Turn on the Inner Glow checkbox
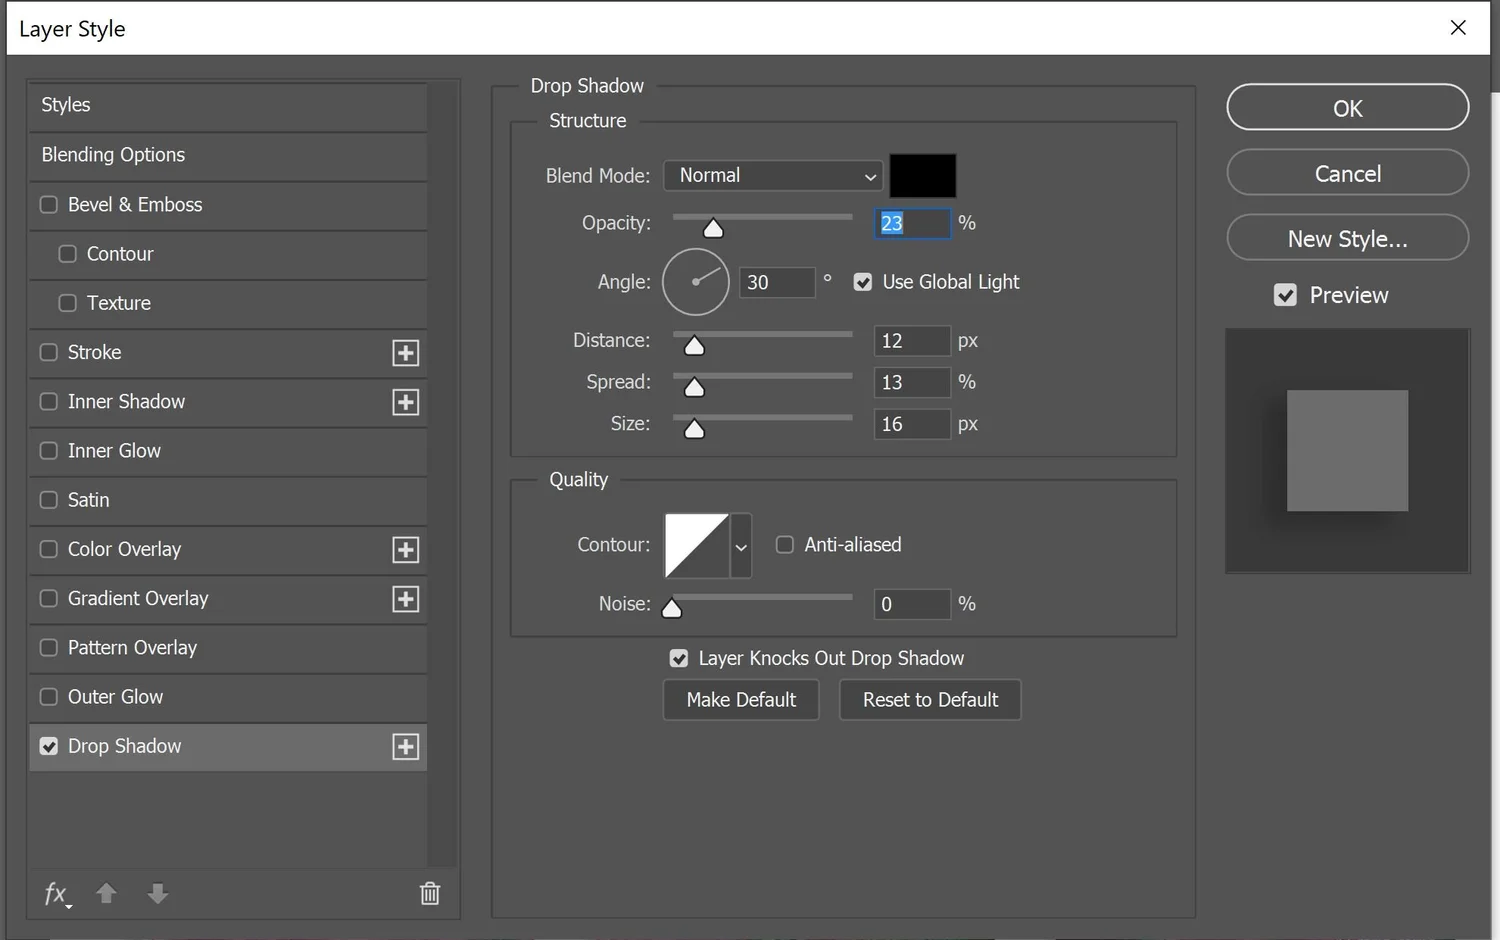This screenshot has width=1500, height=940. click(48, 451)
